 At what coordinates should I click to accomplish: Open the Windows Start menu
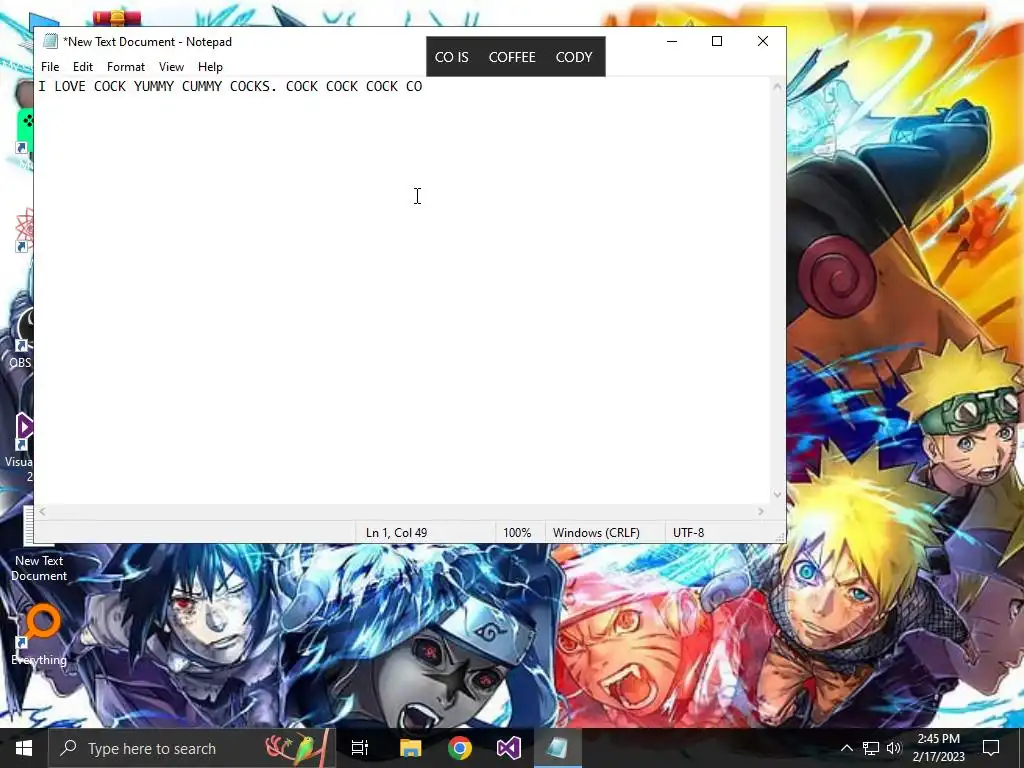[x=24, y=748]
